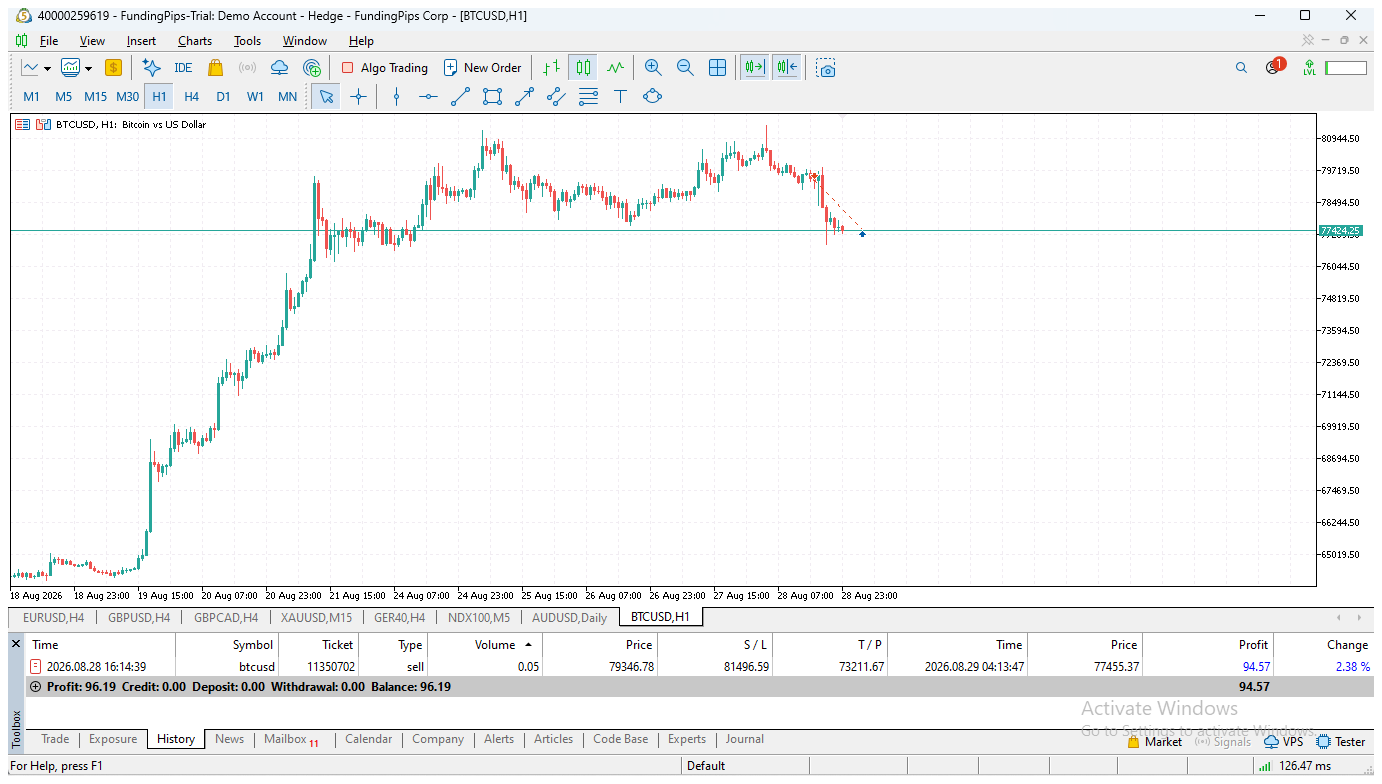Sort history by Volume column

coord(495,645)
